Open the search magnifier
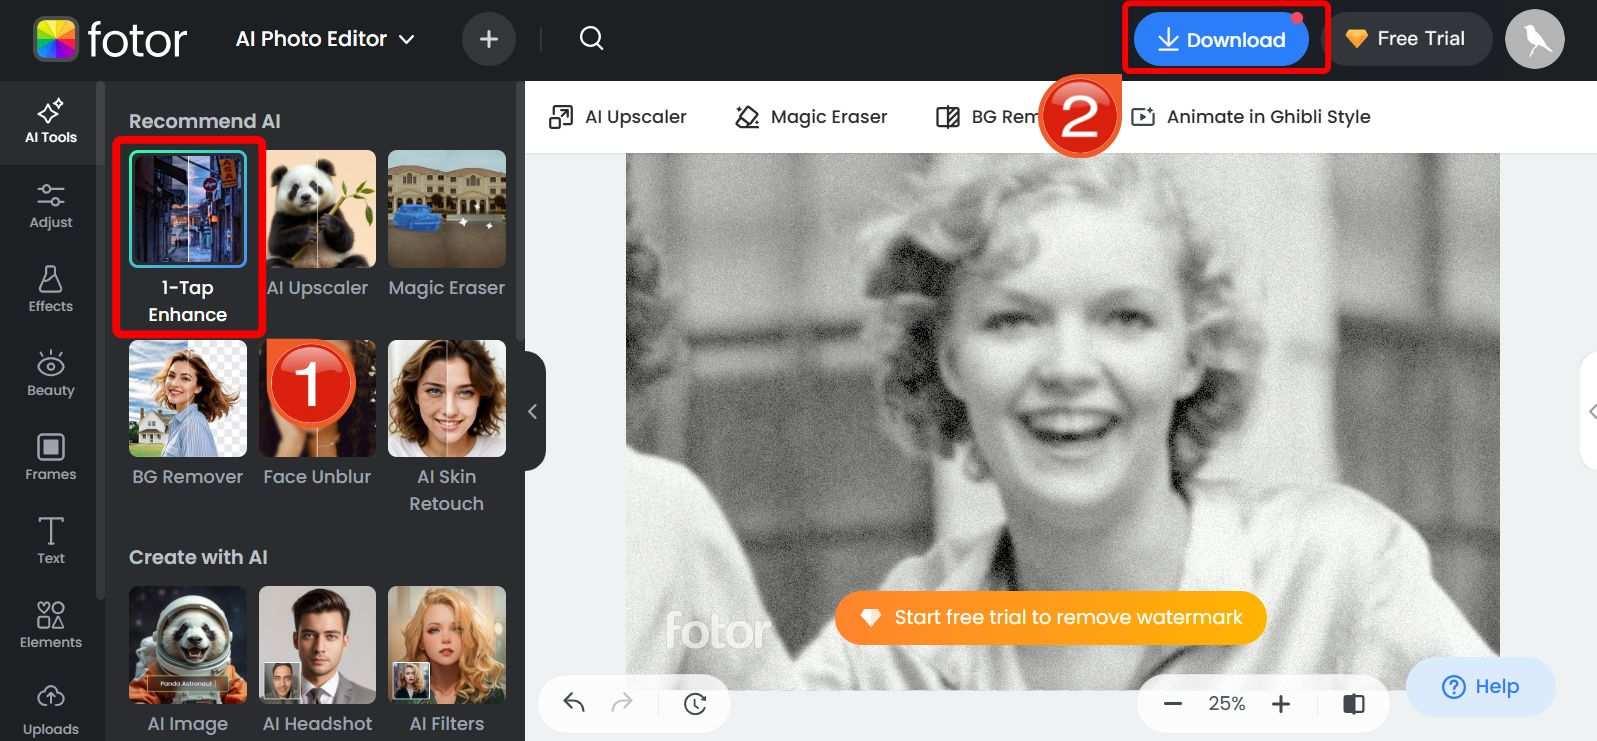1597x741 pixels. click(x=591, y=39)
